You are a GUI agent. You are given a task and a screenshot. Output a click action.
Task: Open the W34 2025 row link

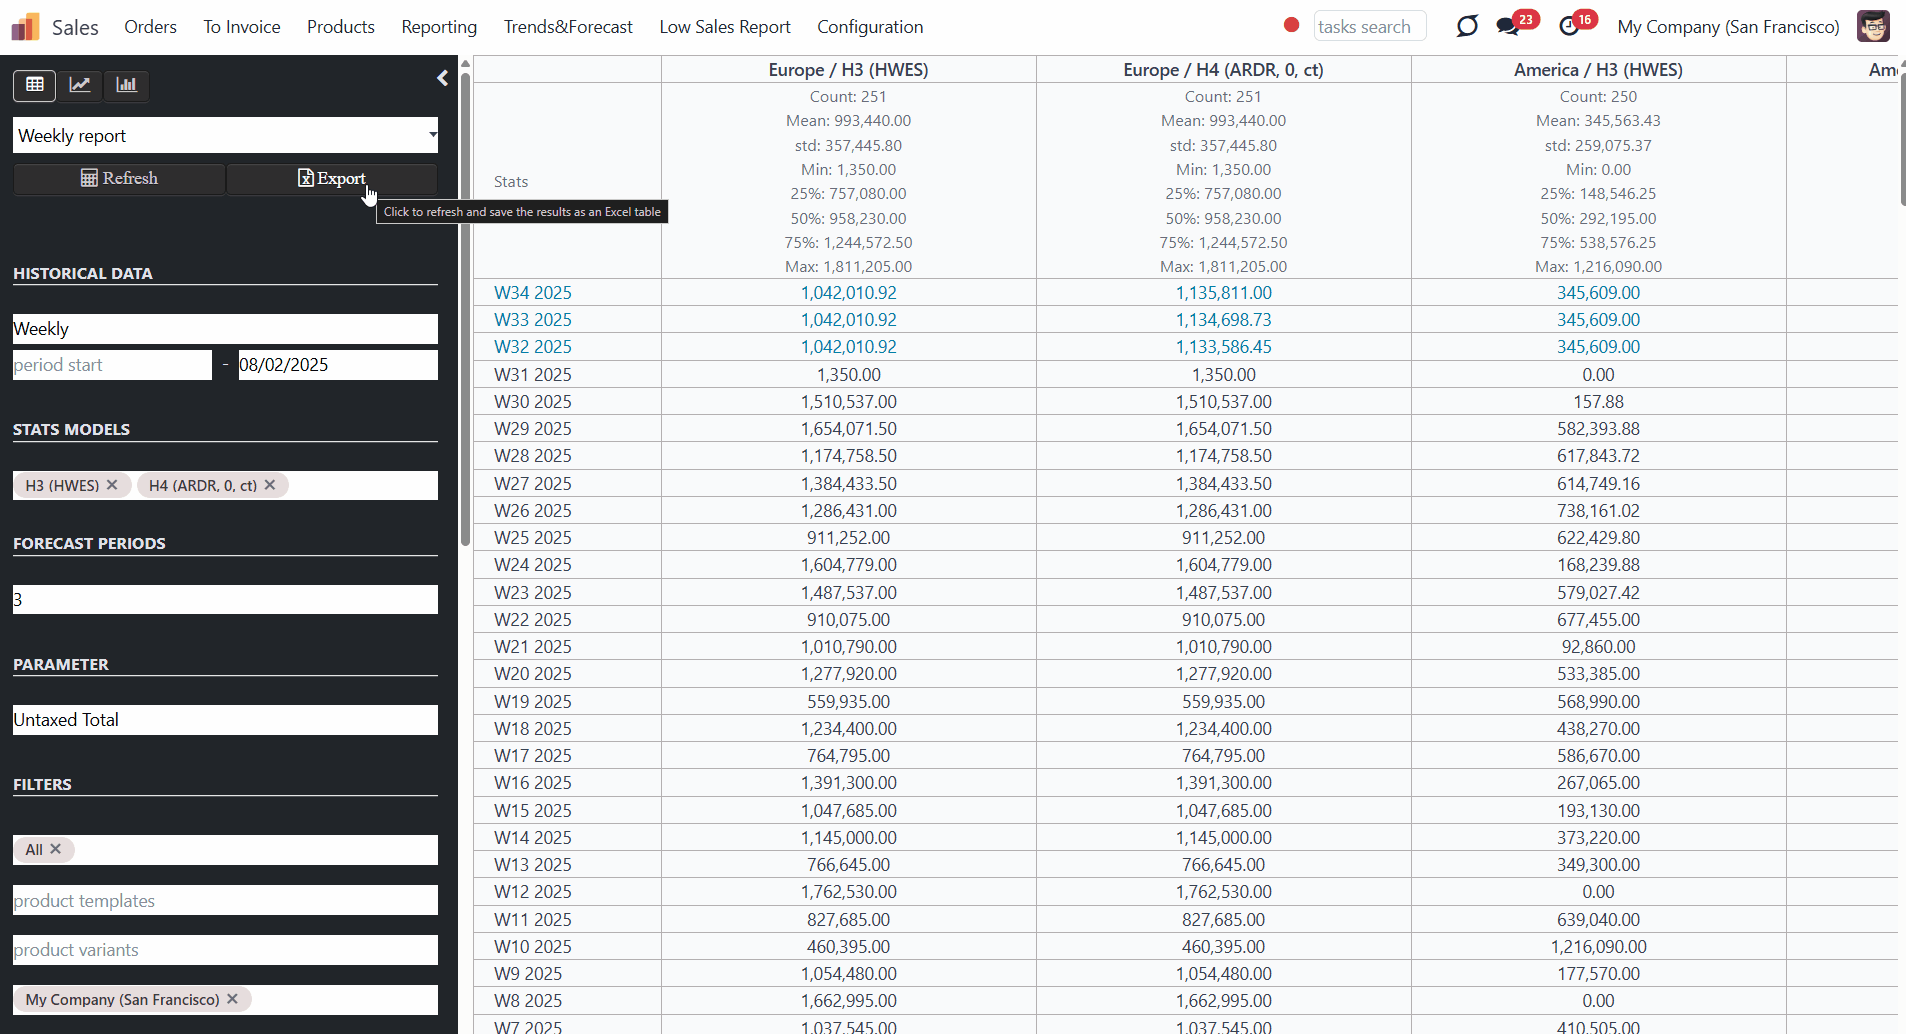coord(533,293)
